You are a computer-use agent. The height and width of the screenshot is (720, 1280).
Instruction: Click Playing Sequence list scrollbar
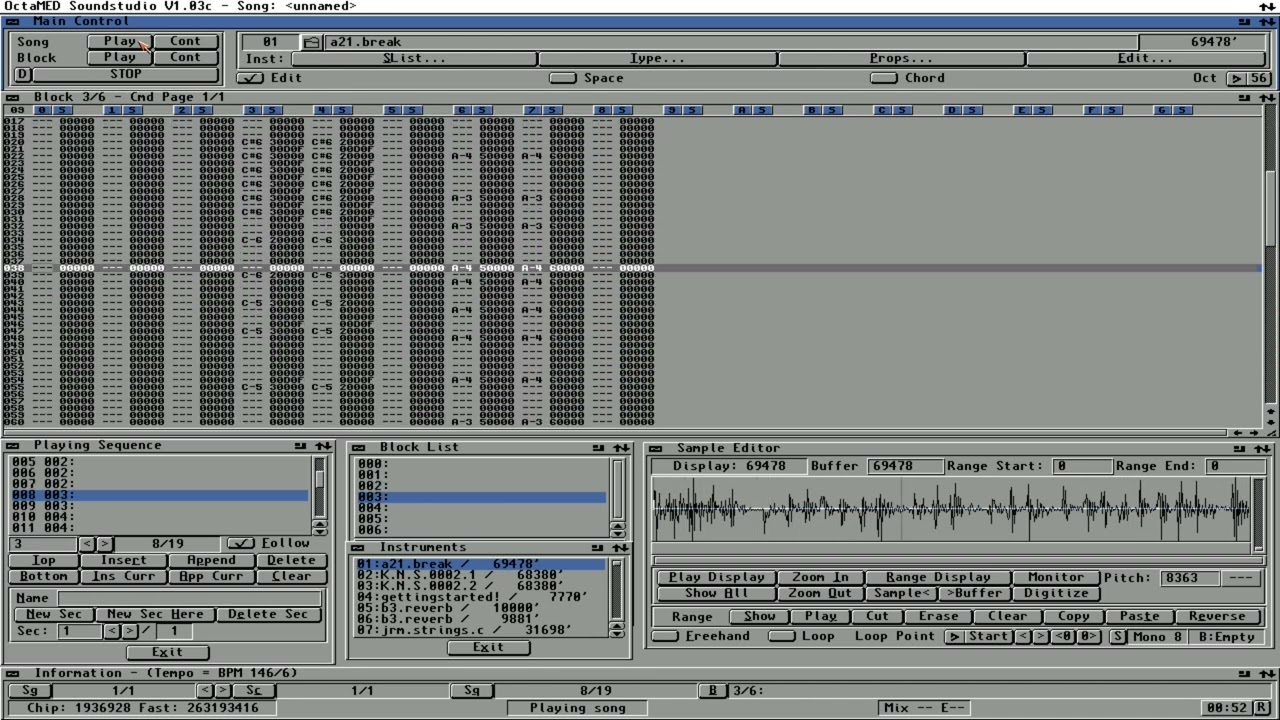click(x=320, y=488)
